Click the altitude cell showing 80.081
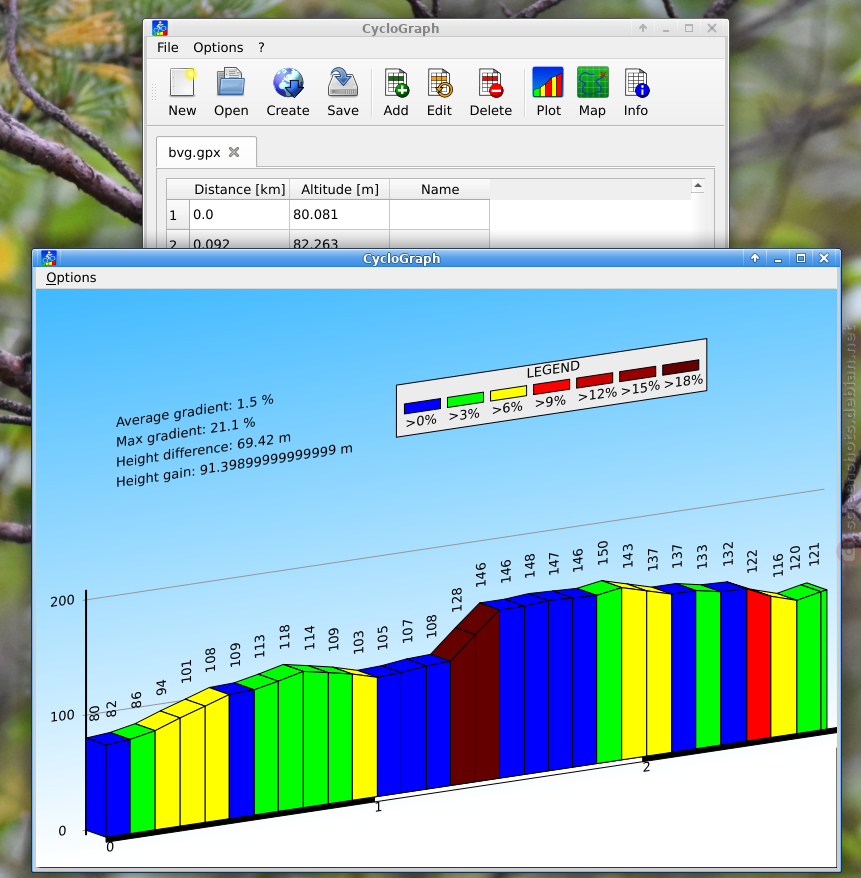 (340, 215)
